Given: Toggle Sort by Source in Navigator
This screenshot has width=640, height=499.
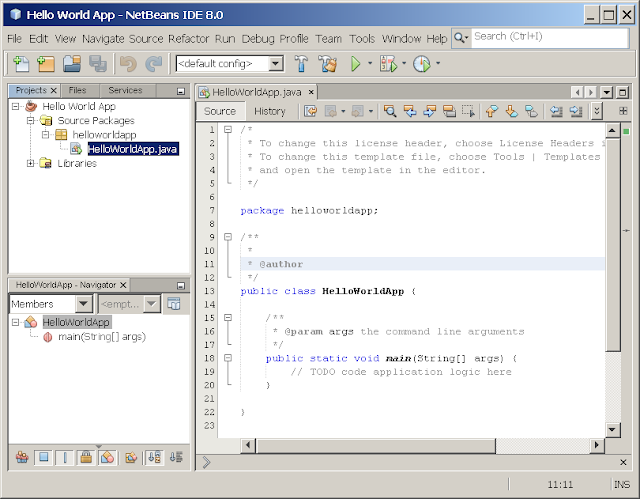Looking at the screenshot, I should pyautogui.click(x=176, y=457).
